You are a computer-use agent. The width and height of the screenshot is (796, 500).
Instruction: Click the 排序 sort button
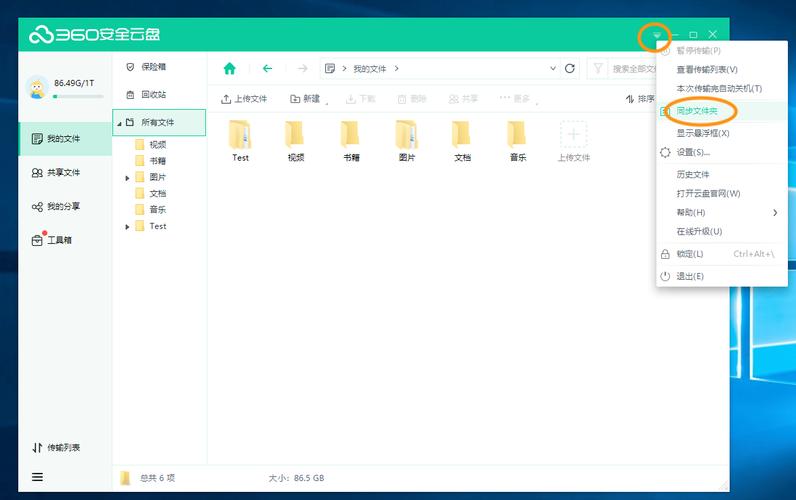pos(640,98)
